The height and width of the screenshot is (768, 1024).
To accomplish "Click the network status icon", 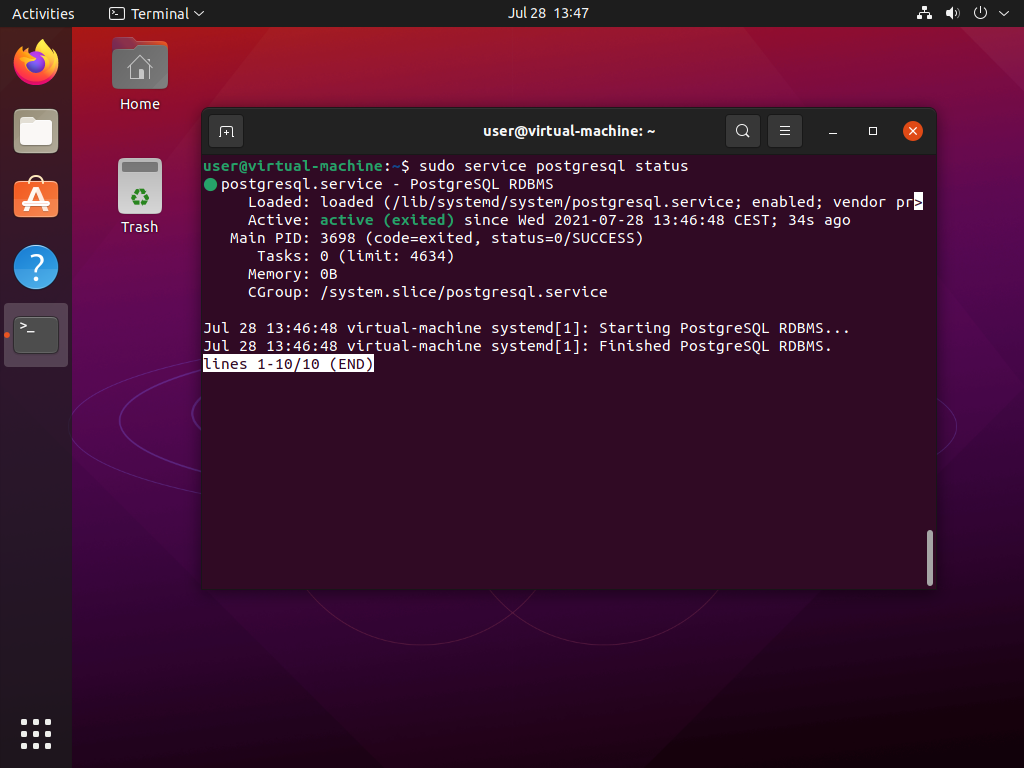I will click(924, 14).
